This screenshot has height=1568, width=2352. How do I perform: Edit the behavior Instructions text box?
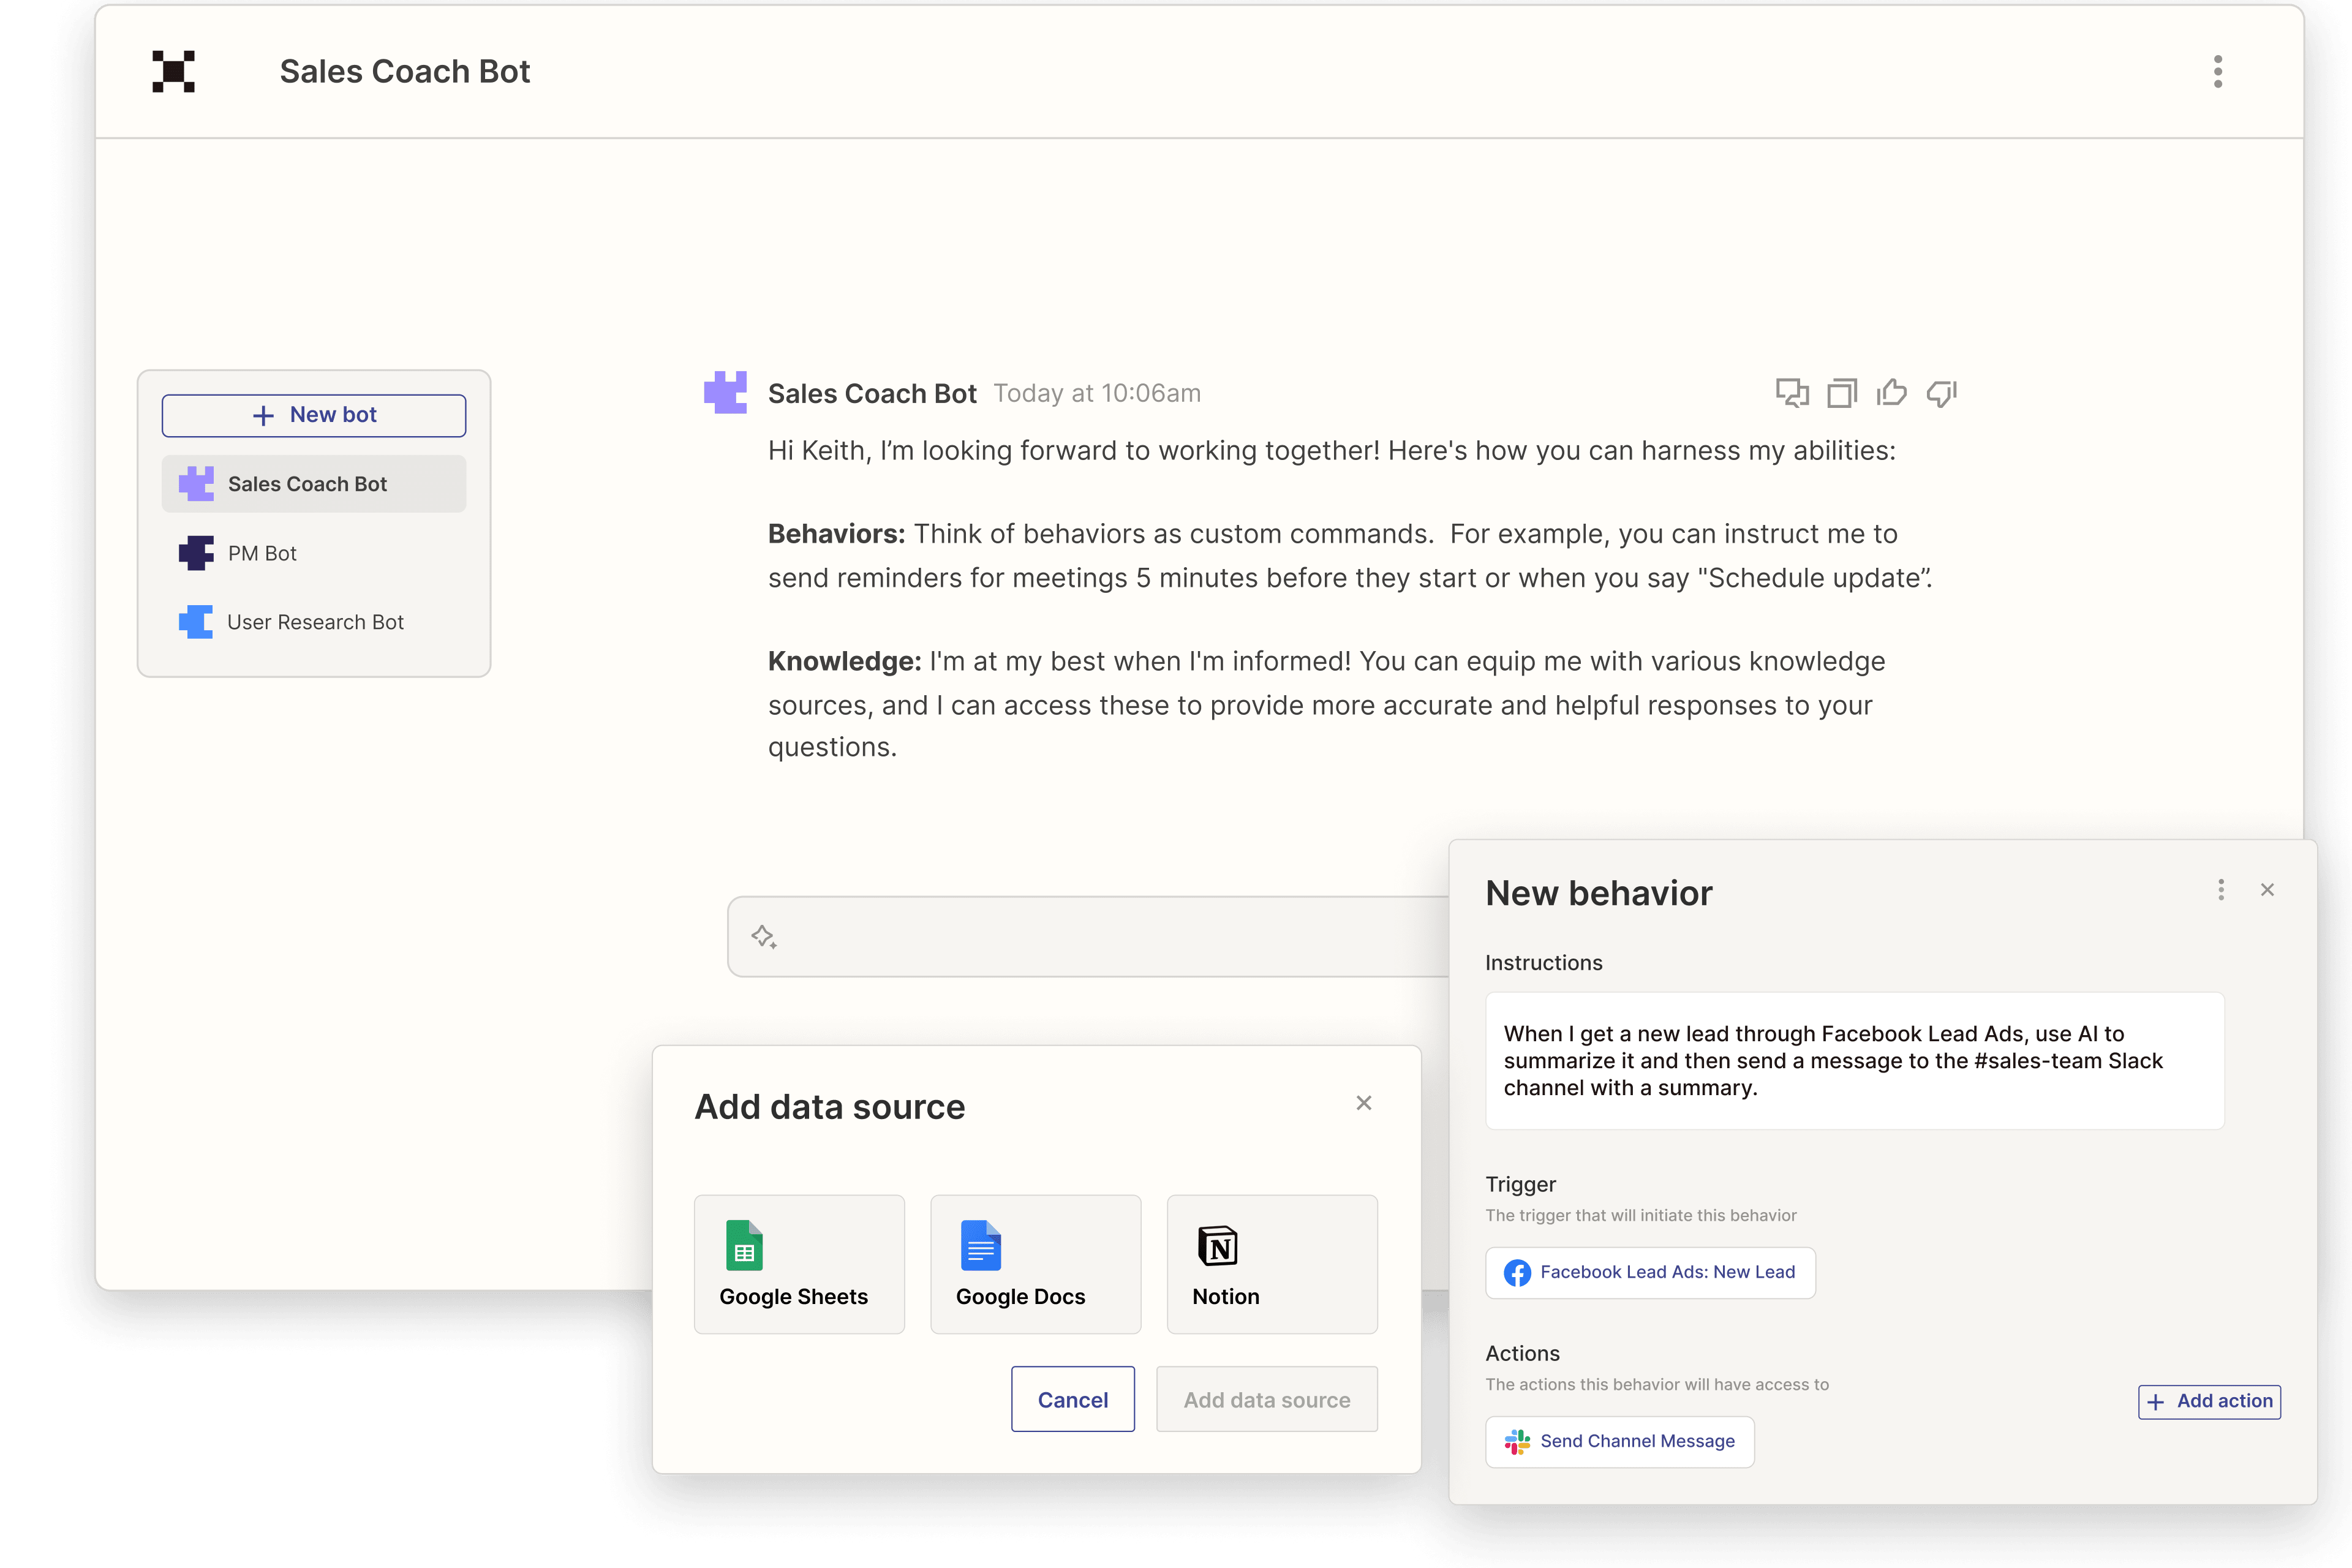click(1854, 1061)
